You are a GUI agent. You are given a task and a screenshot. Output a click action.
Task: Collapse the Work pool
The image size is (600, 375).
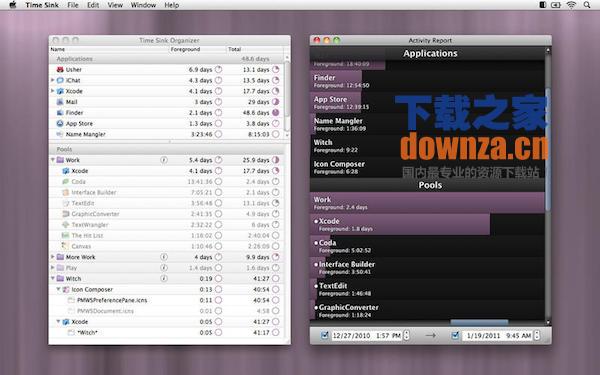click(x=52, y=160)
